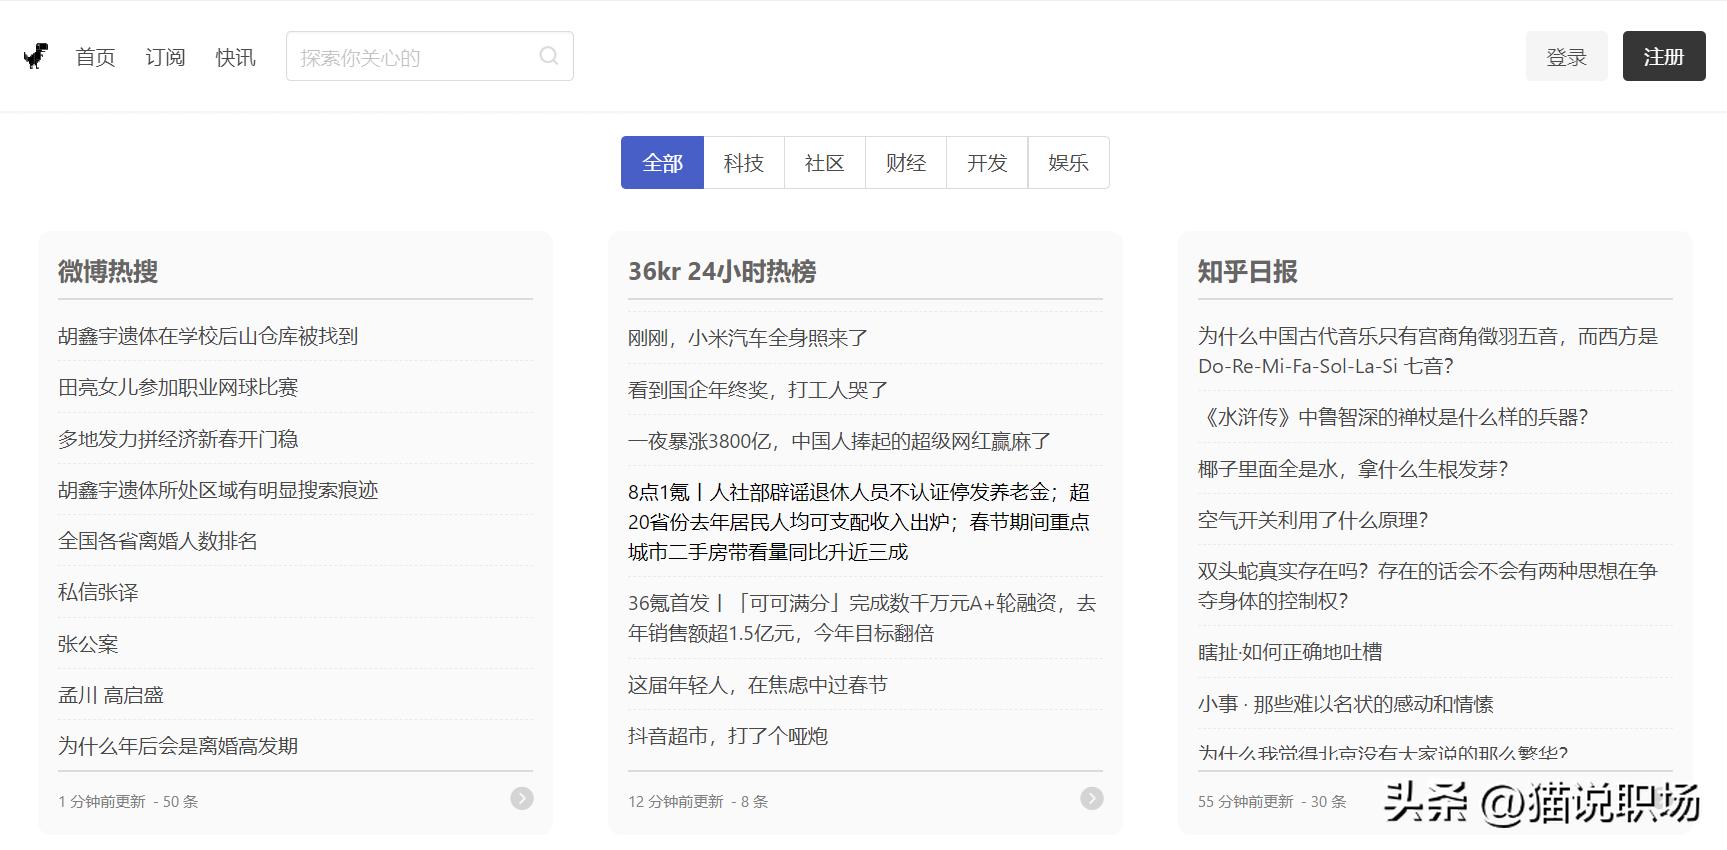
Task: Click the 1 分钟前更新 - 50 条 status text
Action: pyautogui.click(x=128, y=801)
